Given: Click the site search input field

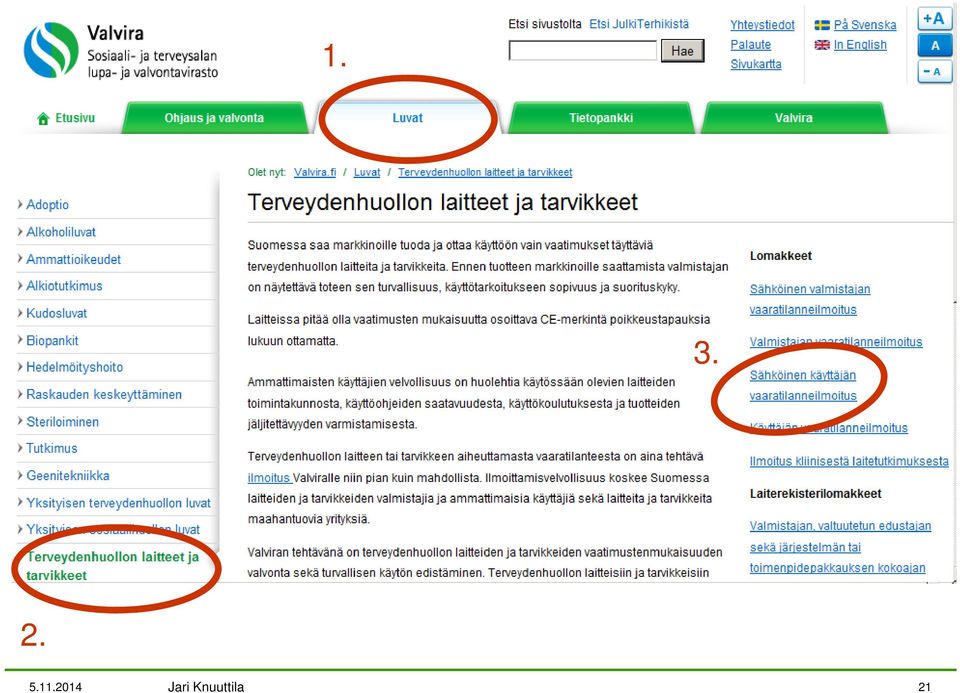Looking at the screenshot, I should pos(583,51).
